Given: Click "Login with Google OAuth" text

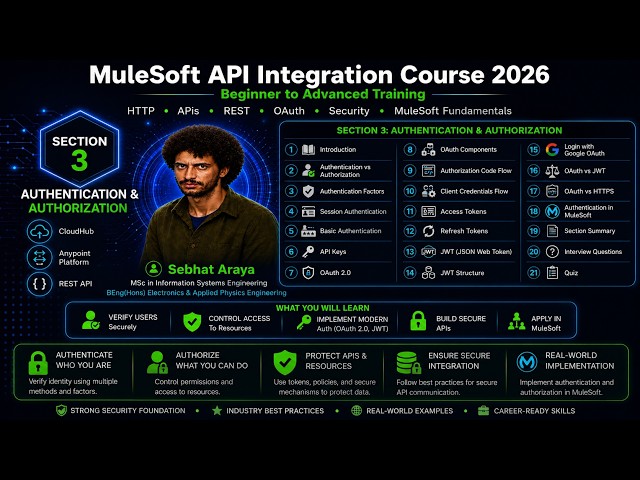Looking at the screenshot, I should [584, 150].
